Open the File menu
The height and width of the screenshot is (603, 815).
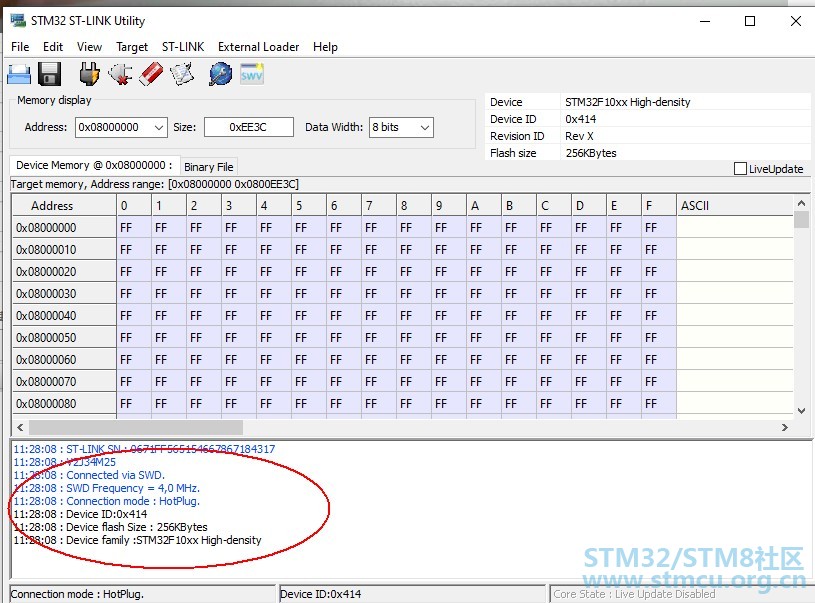20,47
